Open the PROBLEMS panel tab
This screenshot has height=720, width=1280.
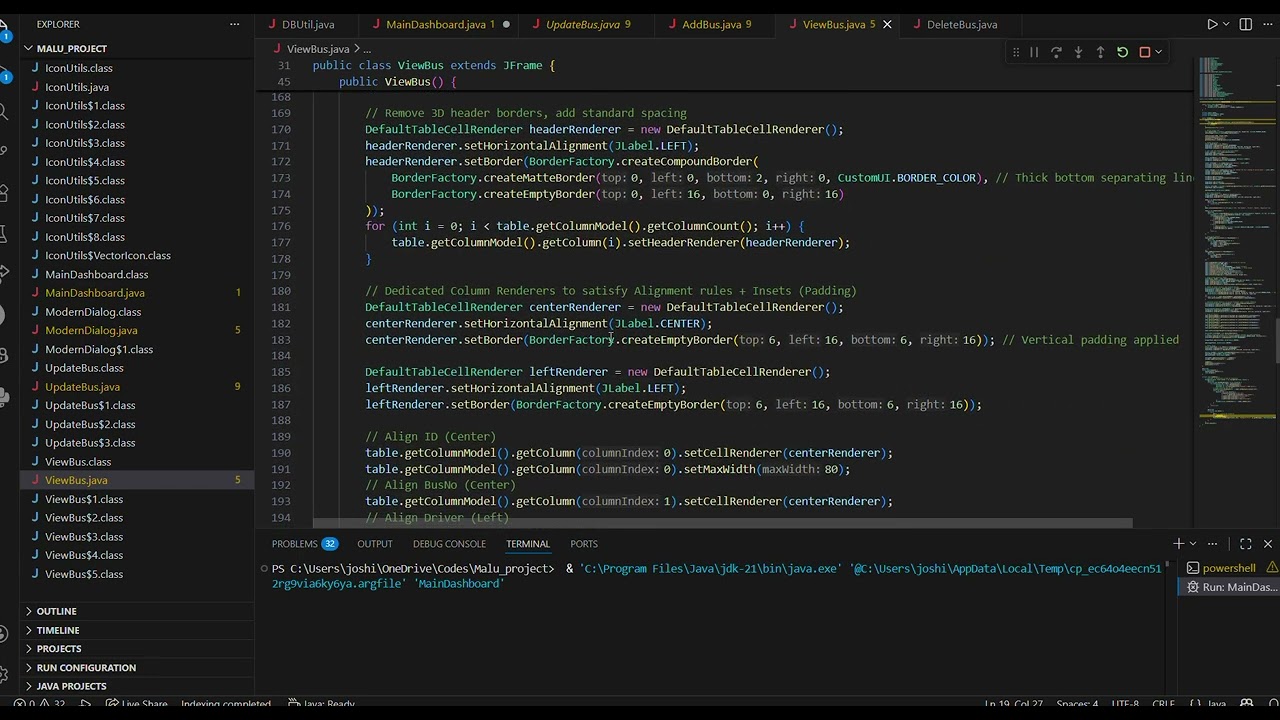pos(294,544)
